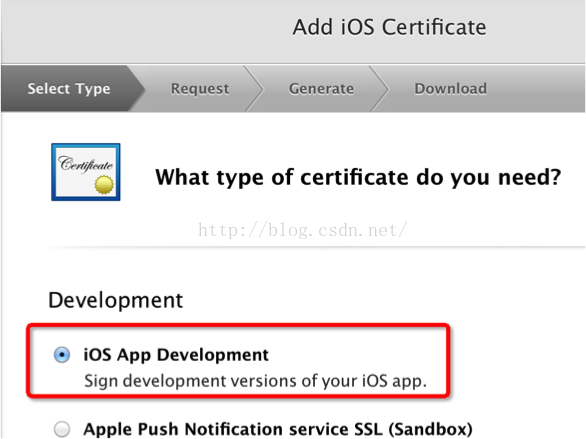This screenshot has width=586, height=439.
Task: Click the gold seal on certificate icon
Action: tap(104, 185)
